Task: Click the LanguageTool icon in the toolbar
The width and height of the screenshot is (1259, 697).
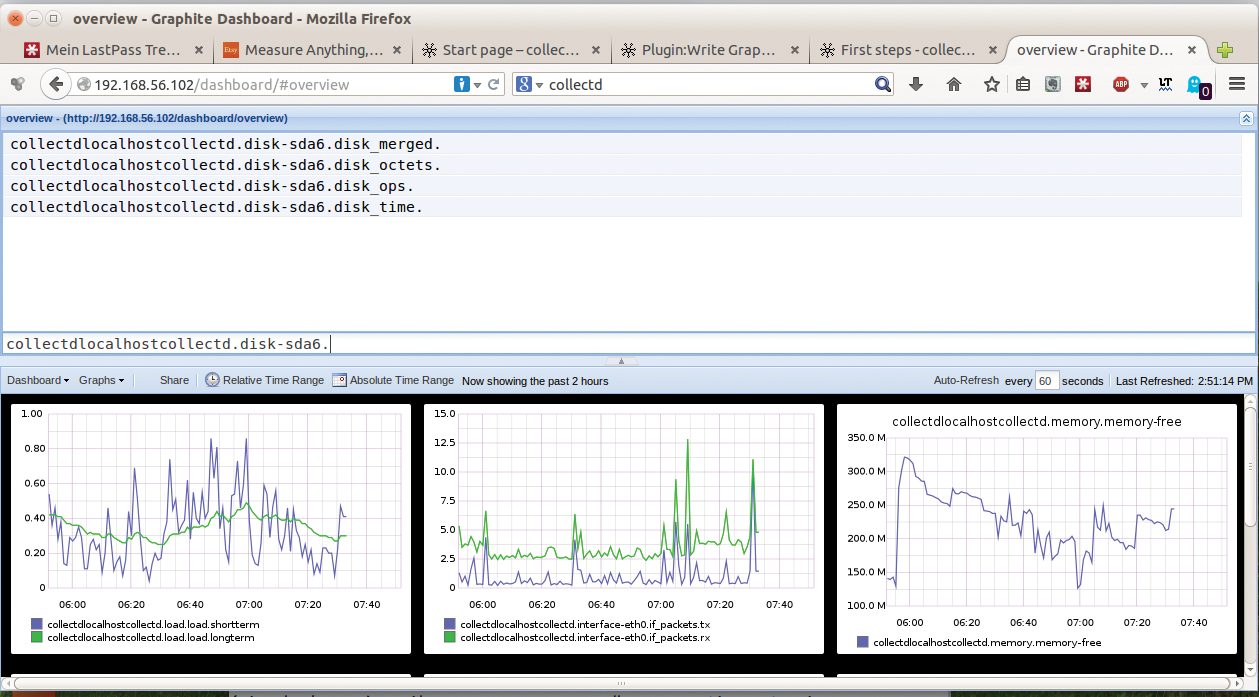Action: pyautogui.click(x=1164, y=84)
